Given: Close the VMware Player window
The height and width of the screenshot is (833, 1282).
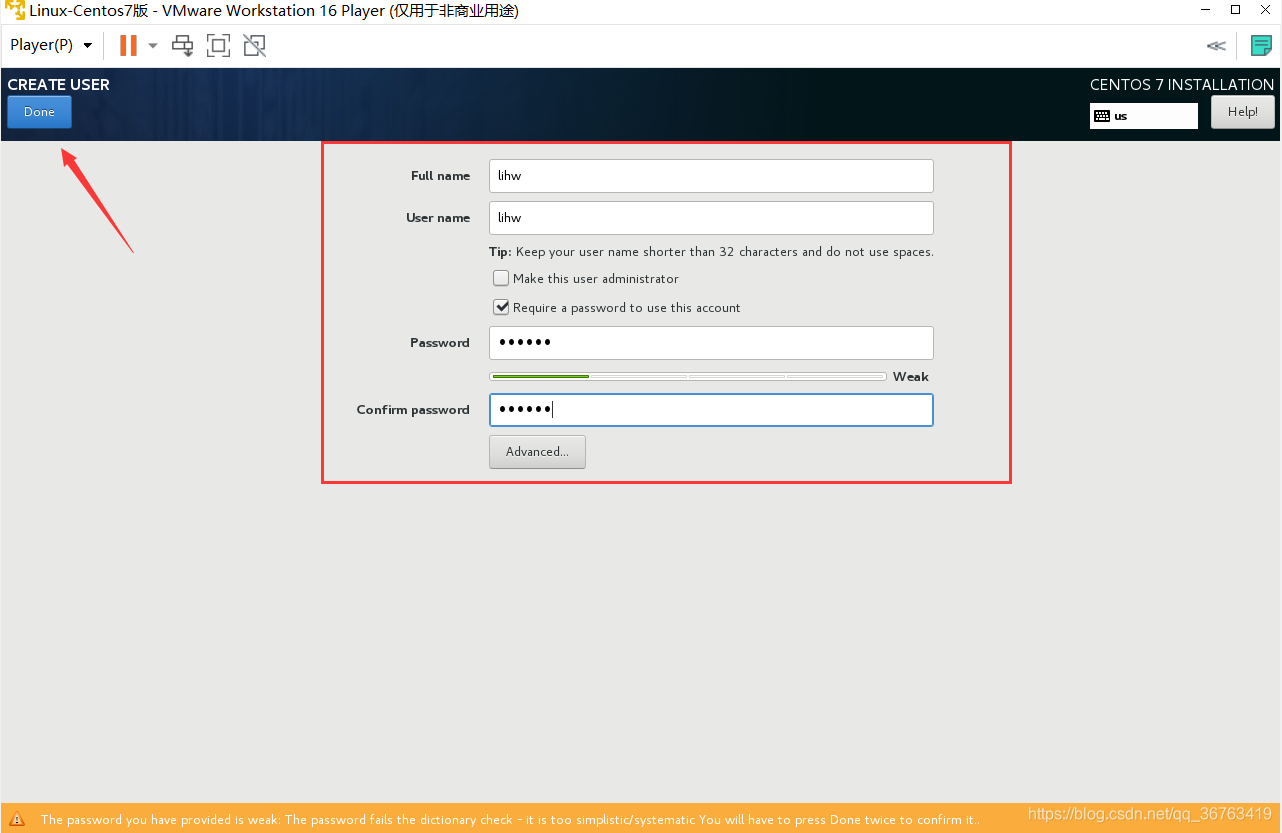Looking at the screenshot, I should pos(1266,11).
